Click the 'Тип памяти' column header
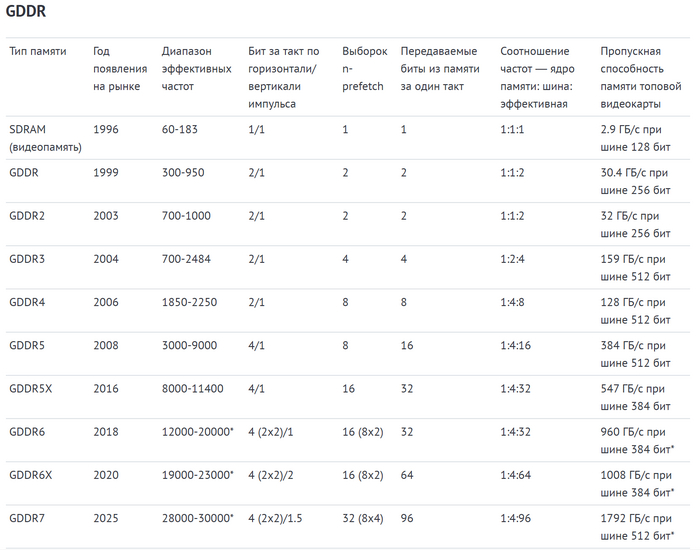700x550 pixels. (38, 51)
